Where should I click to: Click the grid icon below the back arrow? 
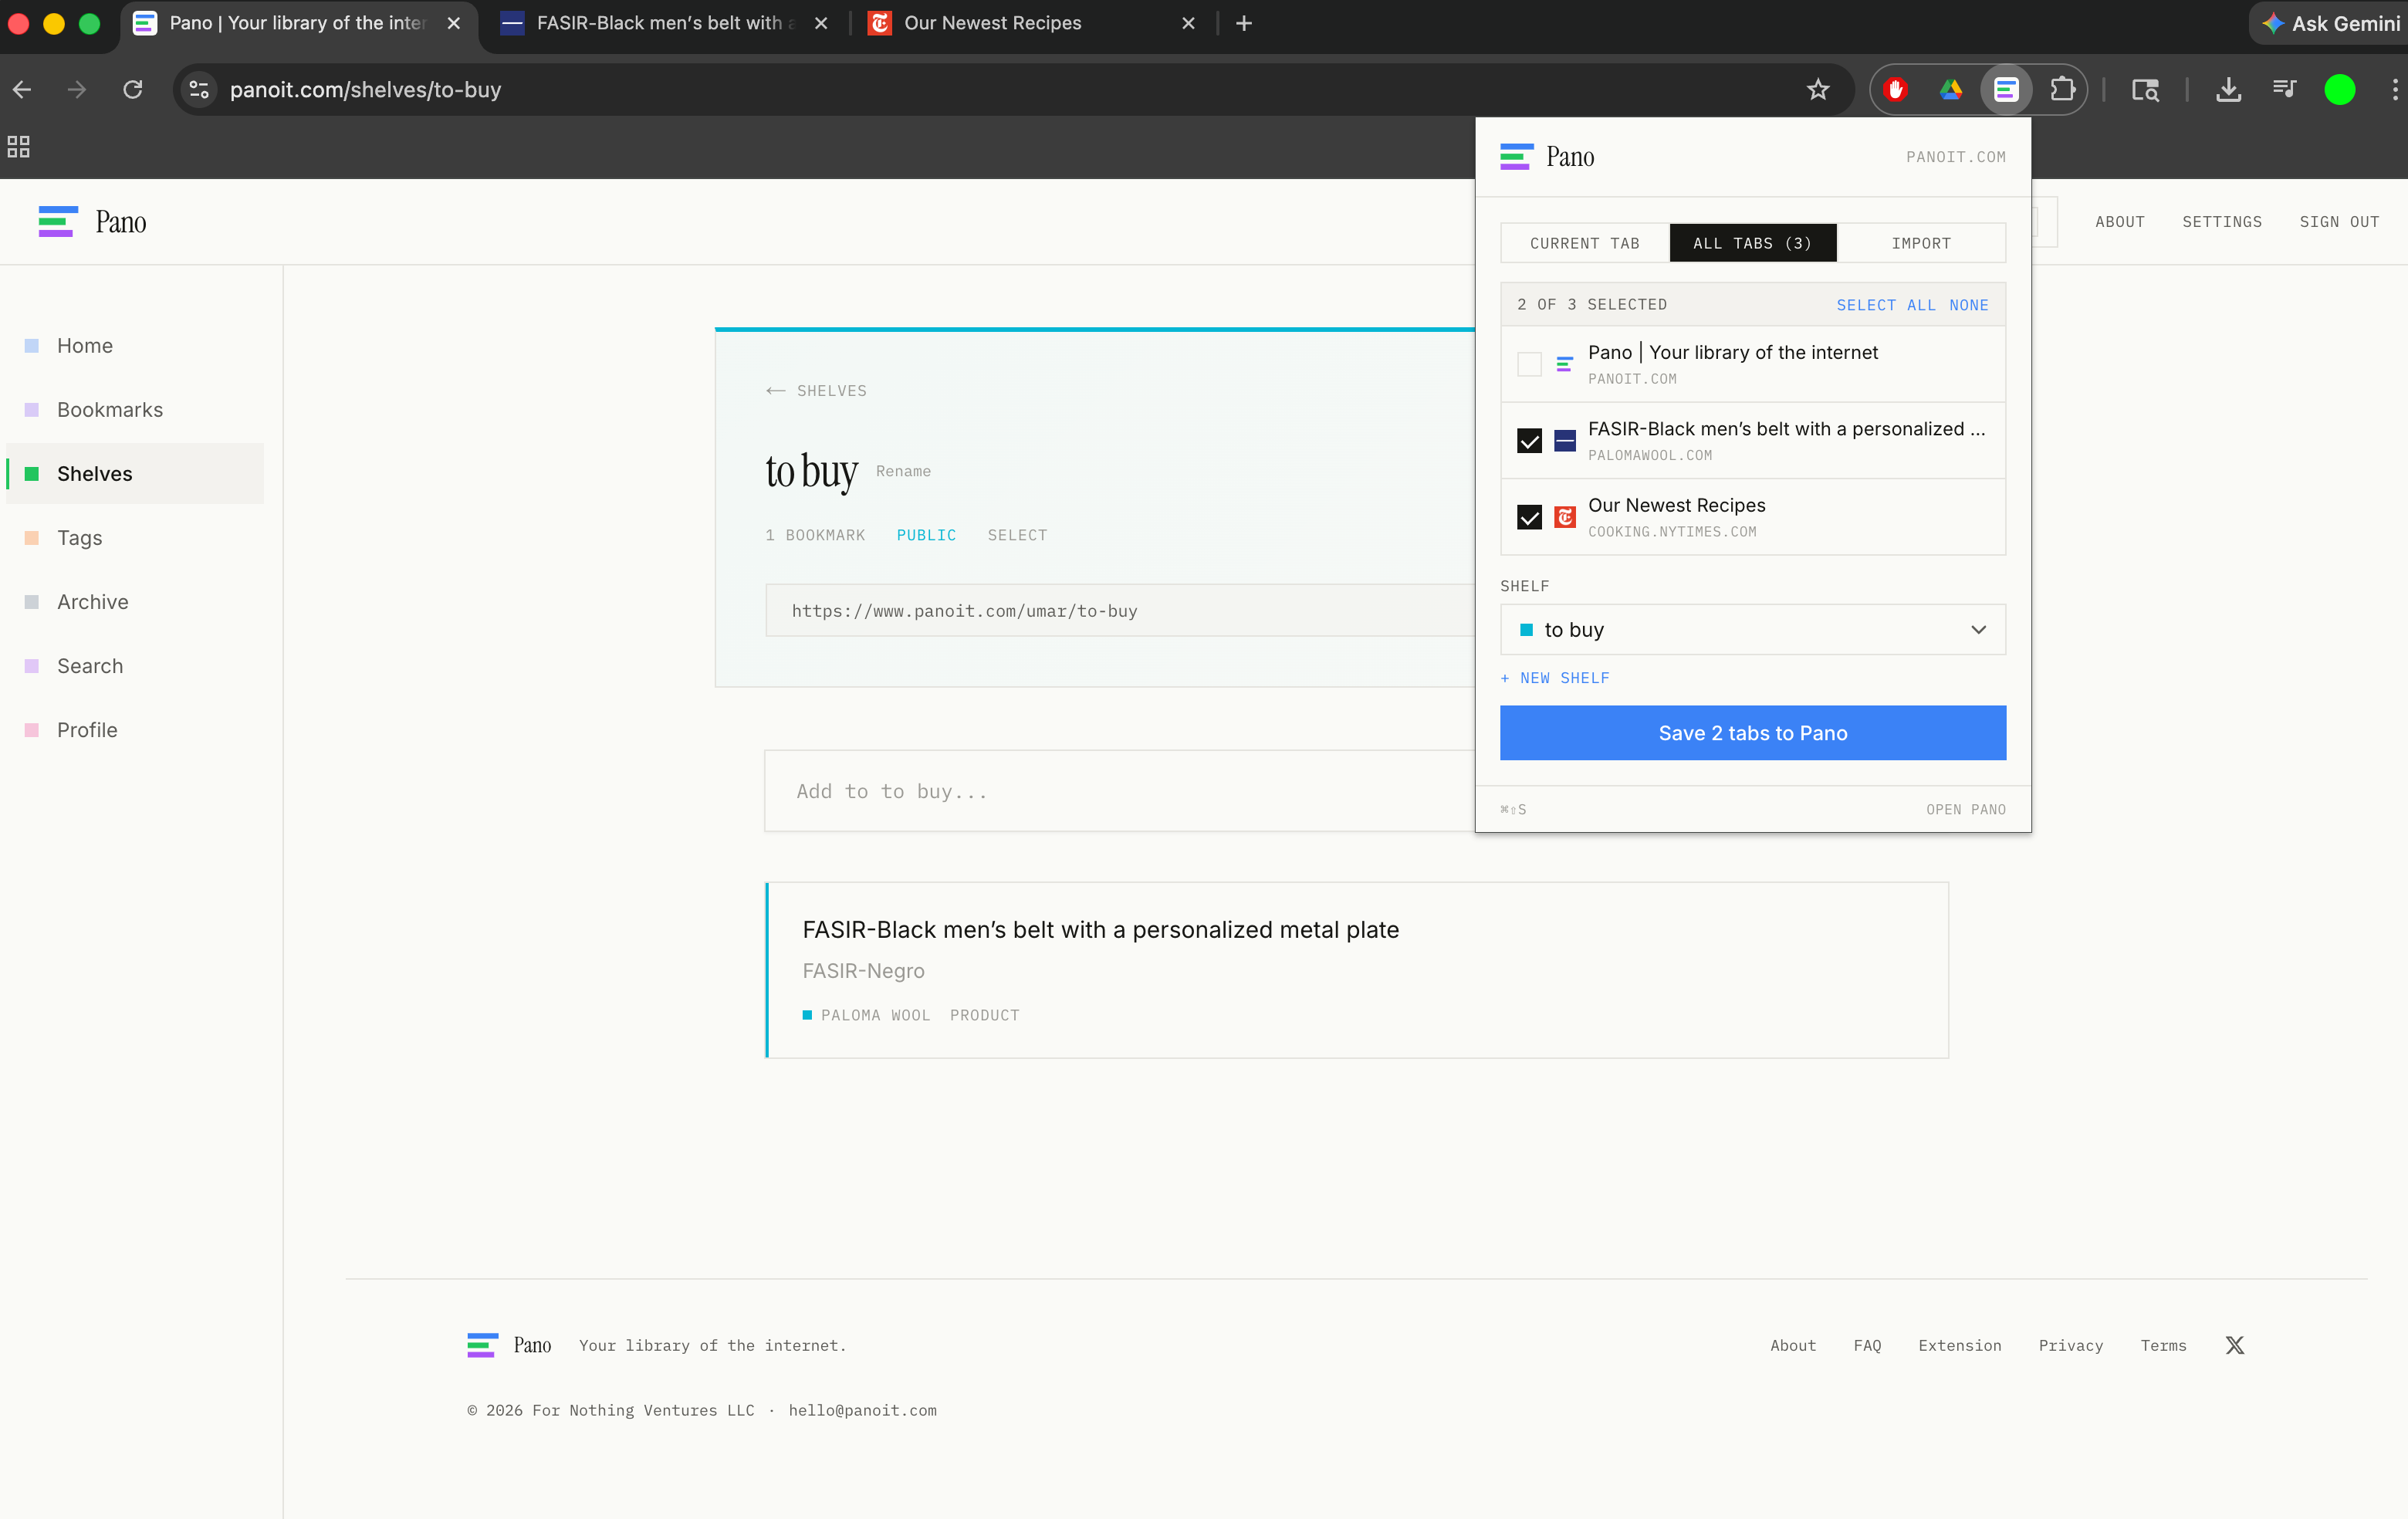[18, 146]
